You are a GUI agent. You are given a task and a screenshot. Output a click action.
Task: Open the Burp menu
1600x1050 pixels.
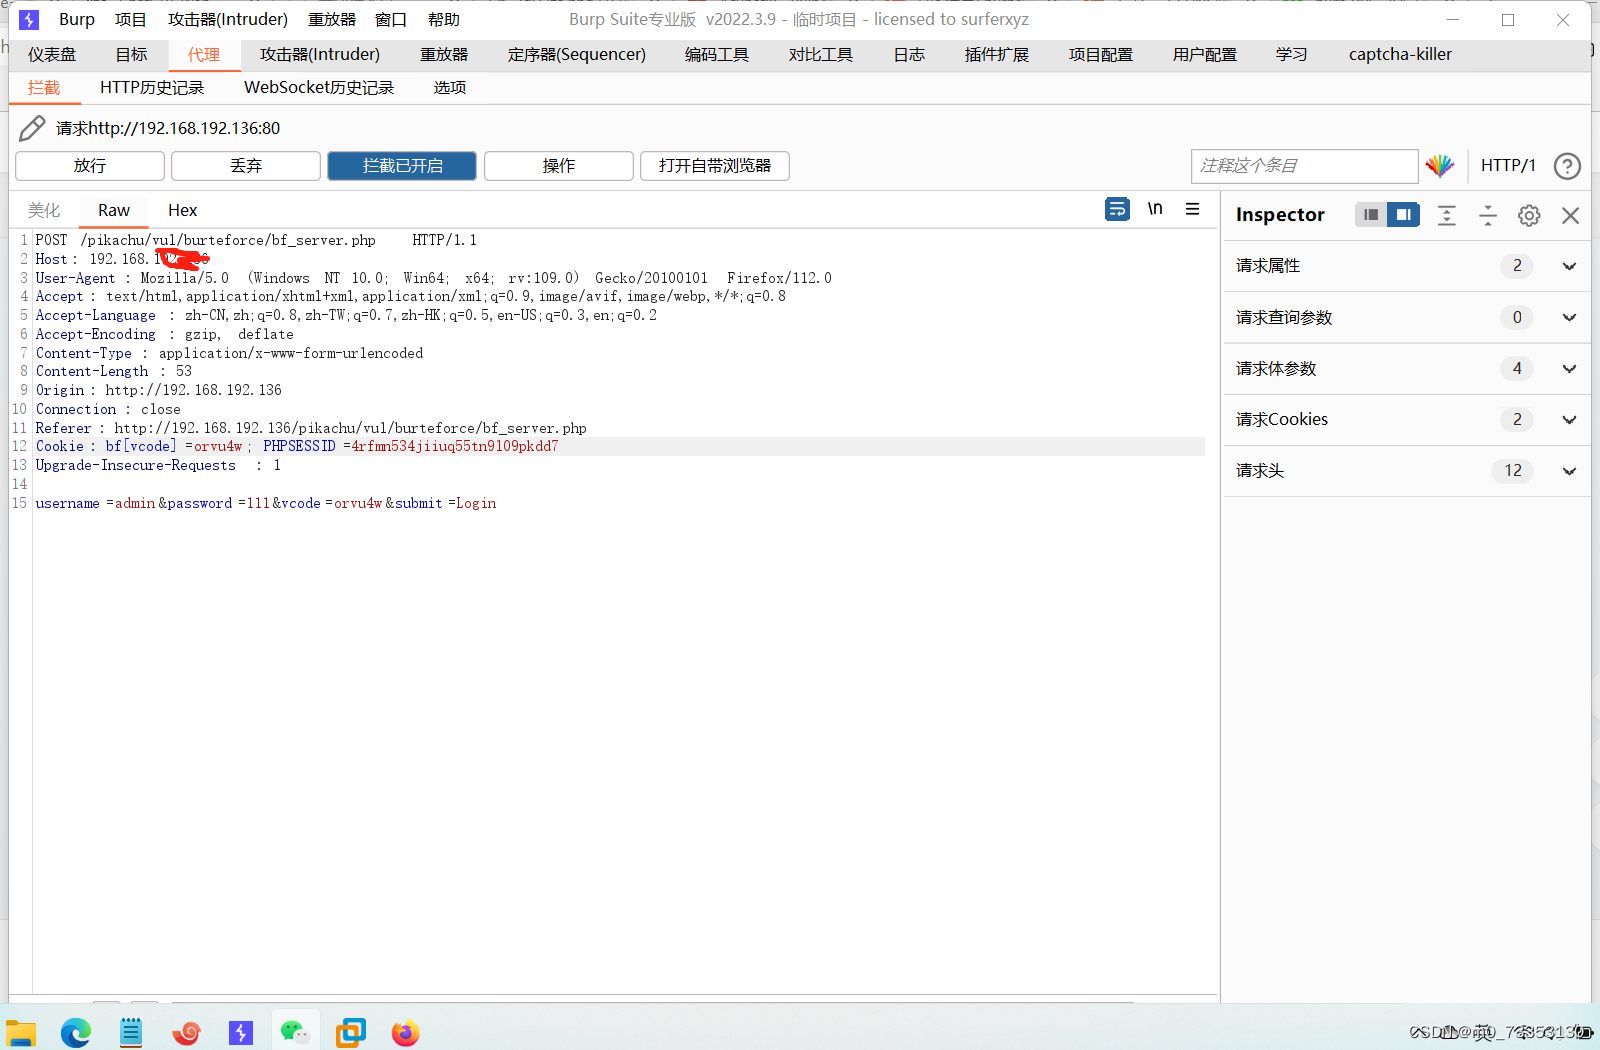(x=77, y=20)
